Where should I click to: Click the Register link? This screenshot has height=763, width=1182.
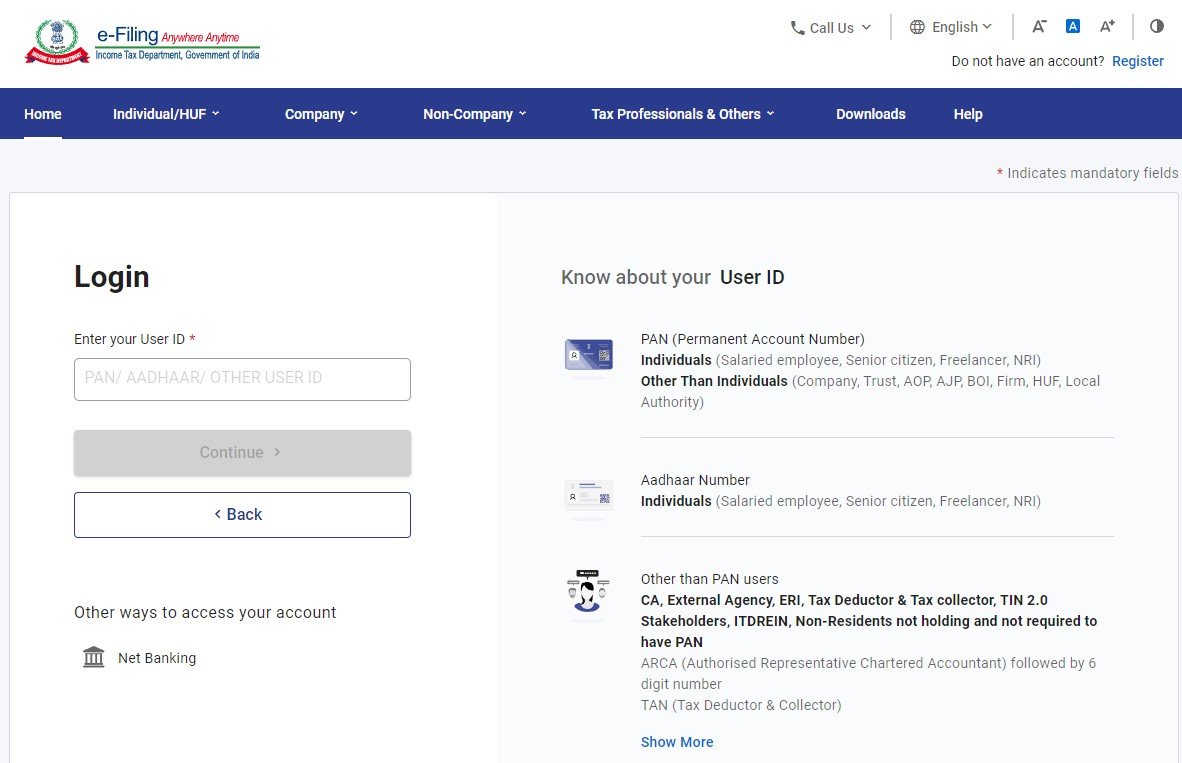(1138, 61)
